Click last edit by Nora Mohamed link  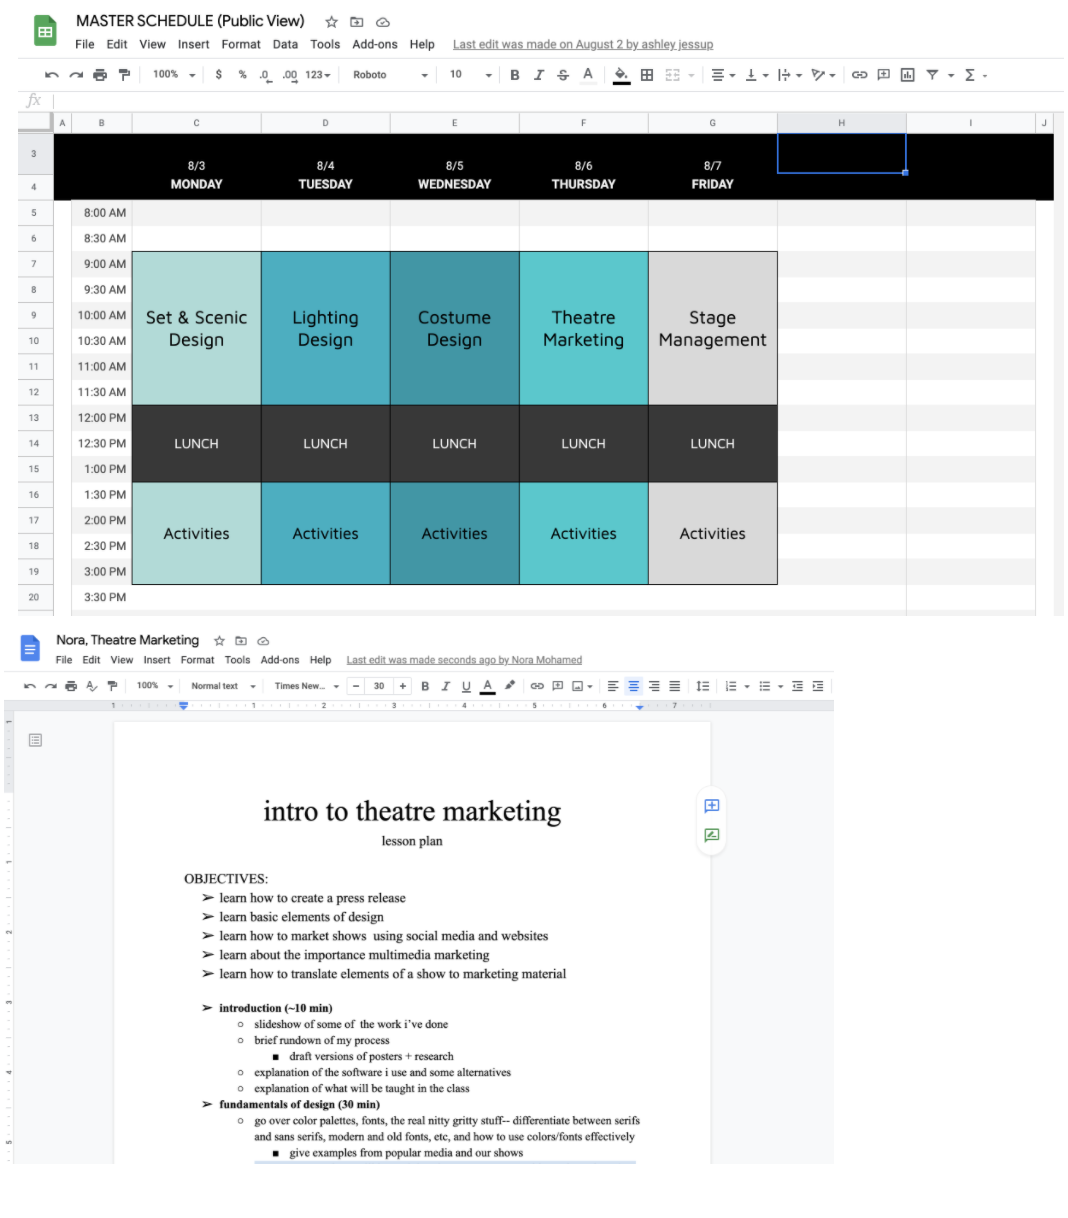click(464, 660)
